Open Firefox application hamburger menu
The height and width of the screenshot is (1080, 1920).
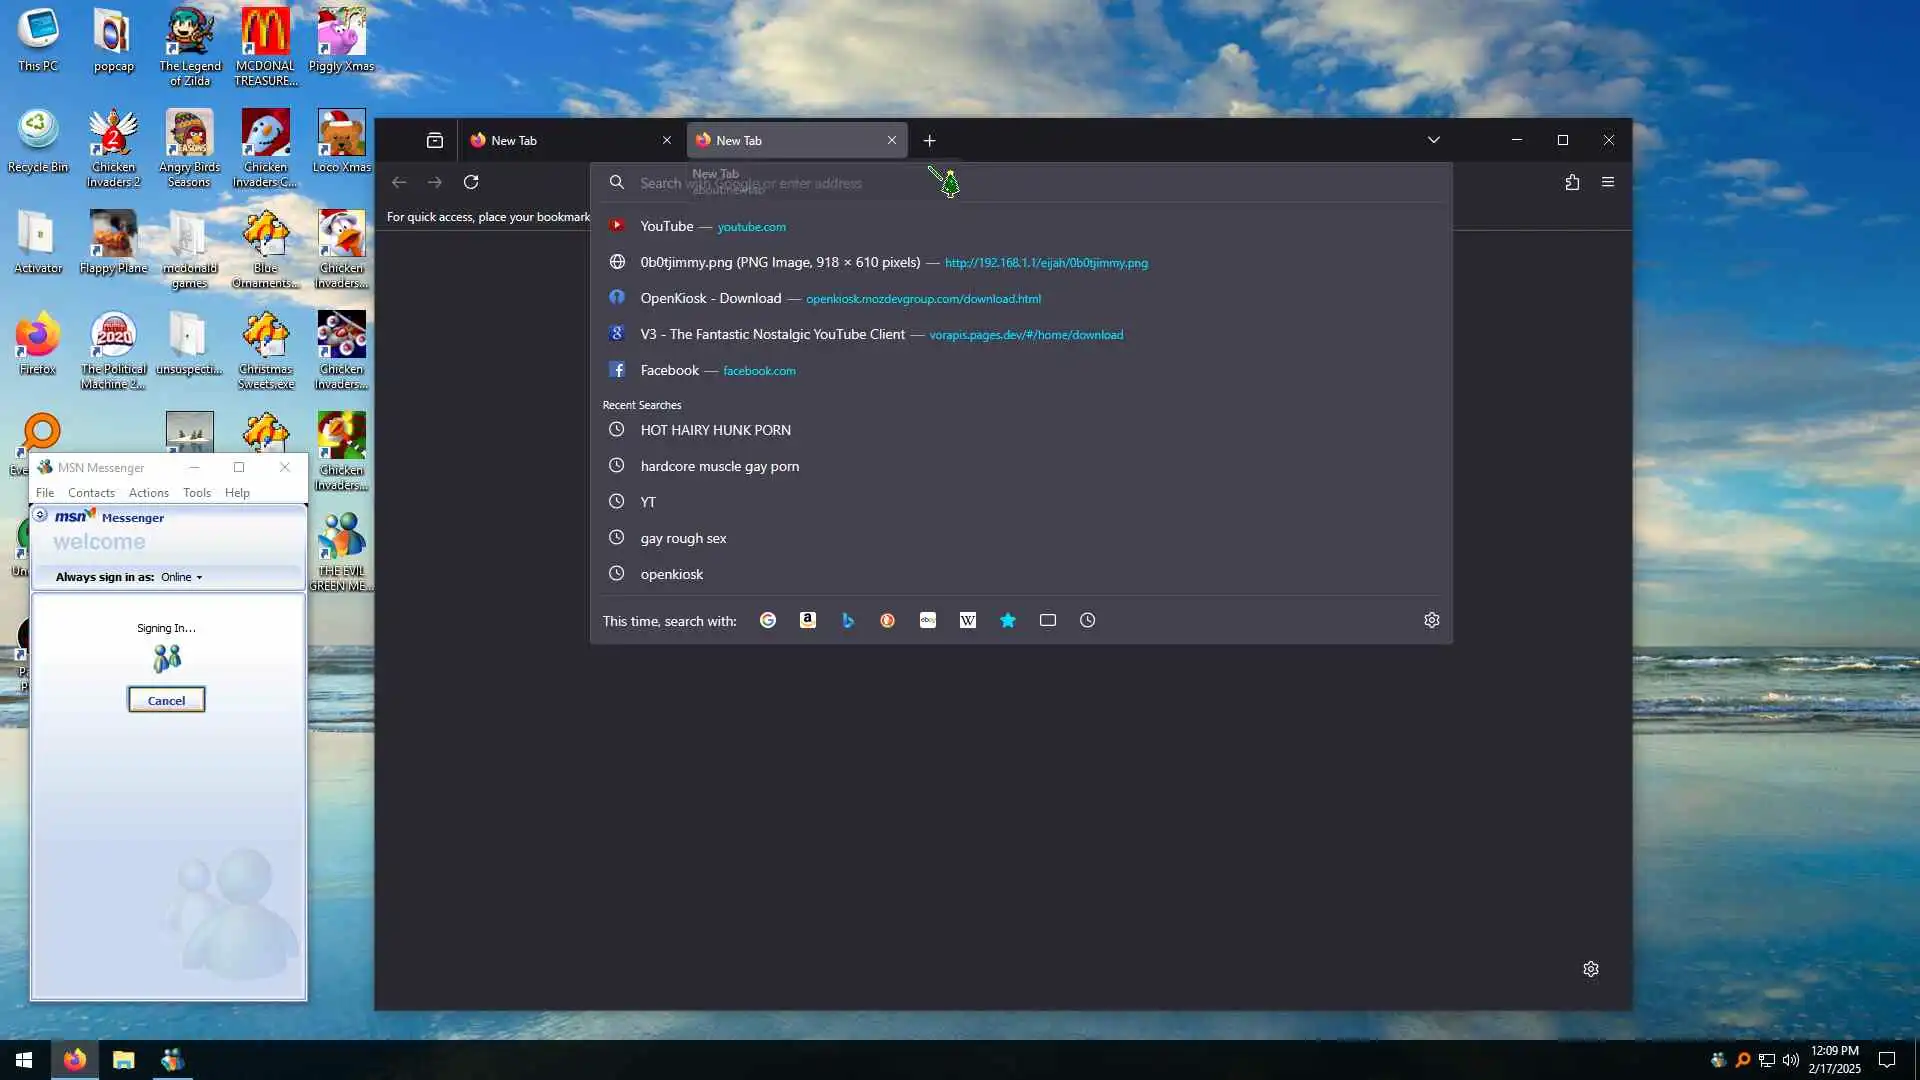pyautogui.click(x=1608, y=182)
